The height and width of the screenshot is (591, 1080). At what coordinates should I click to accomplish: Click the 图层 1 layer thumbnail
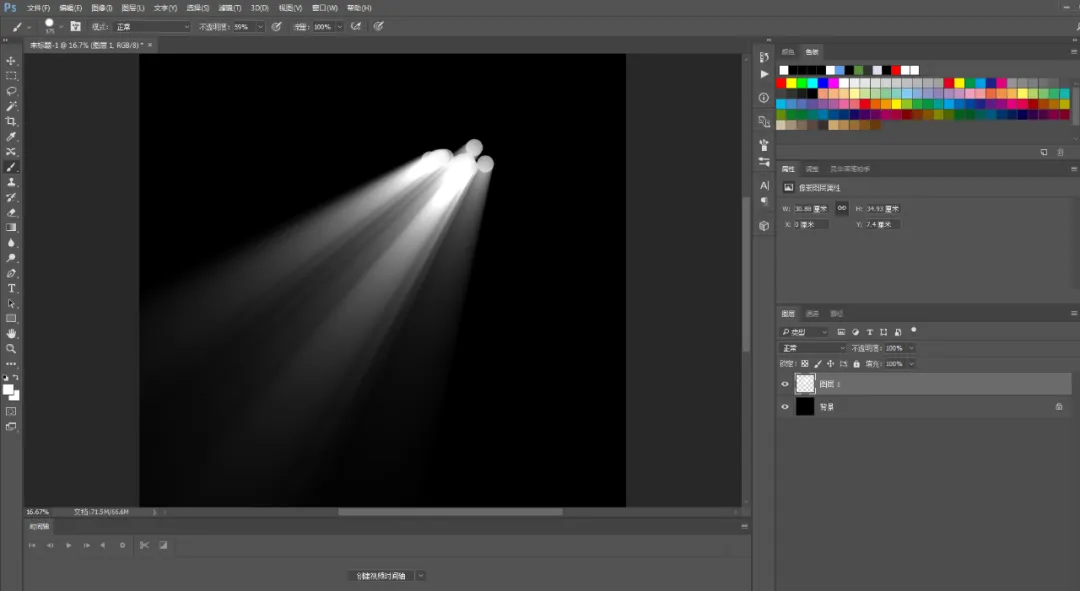[805, 384]
